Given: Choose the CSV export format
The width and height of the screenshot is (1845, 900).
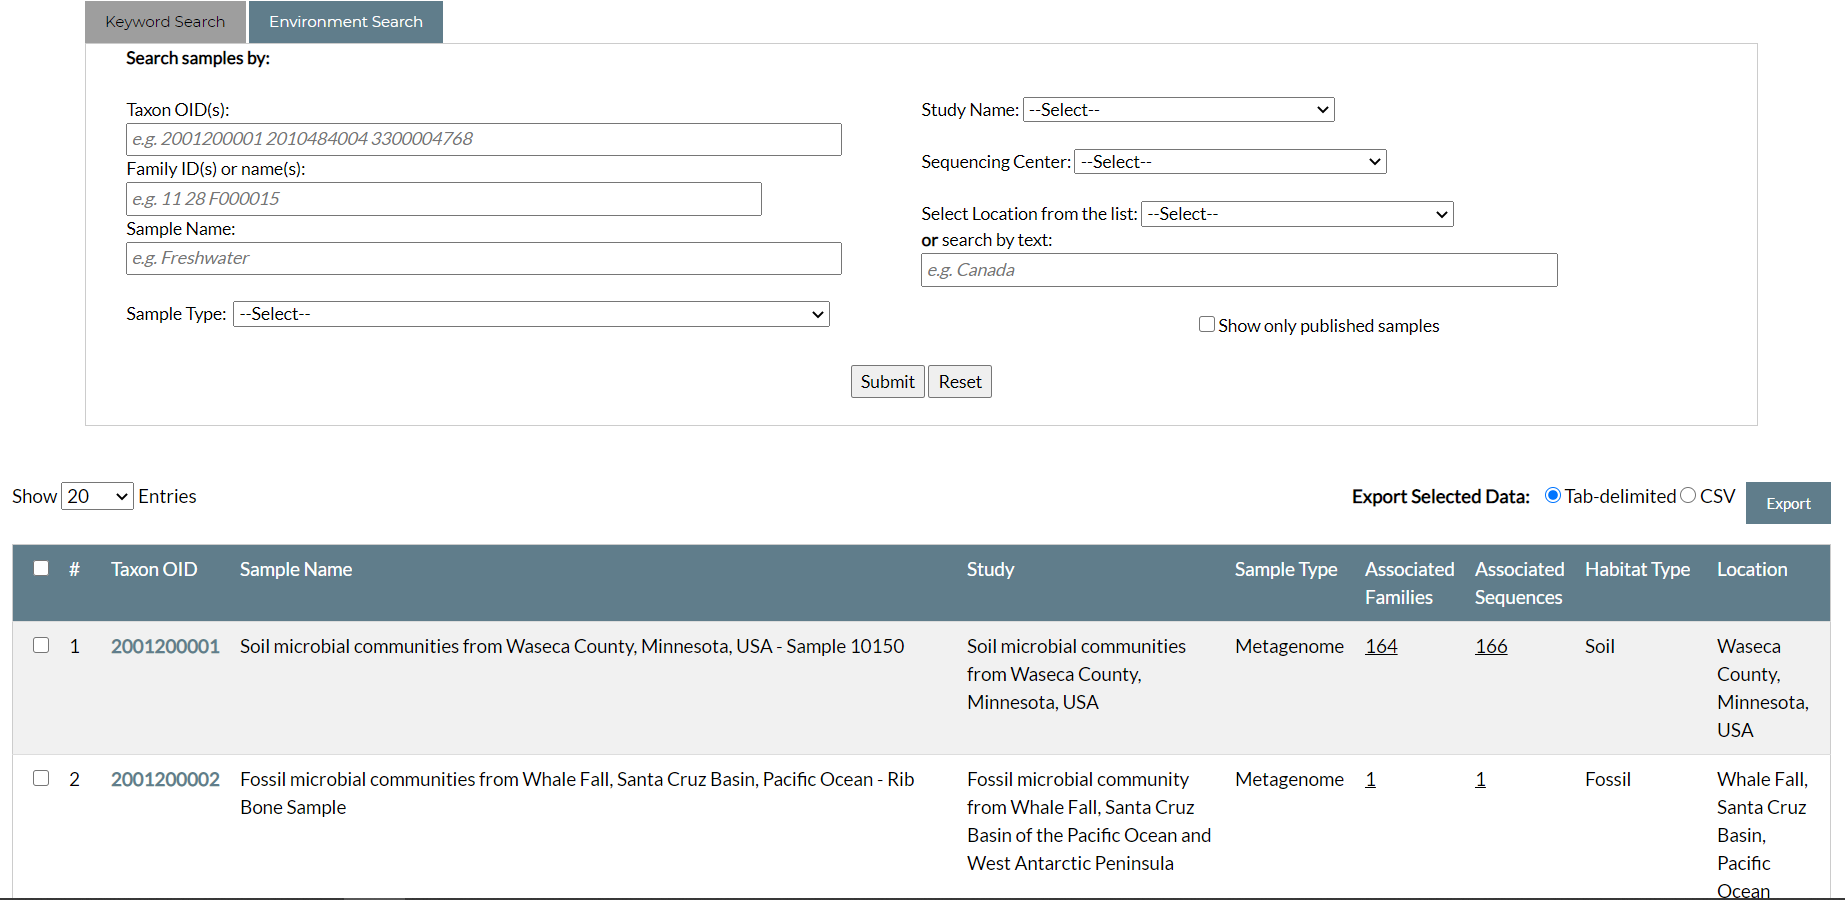Looking at the screenshot, I should click(1688, 495).
